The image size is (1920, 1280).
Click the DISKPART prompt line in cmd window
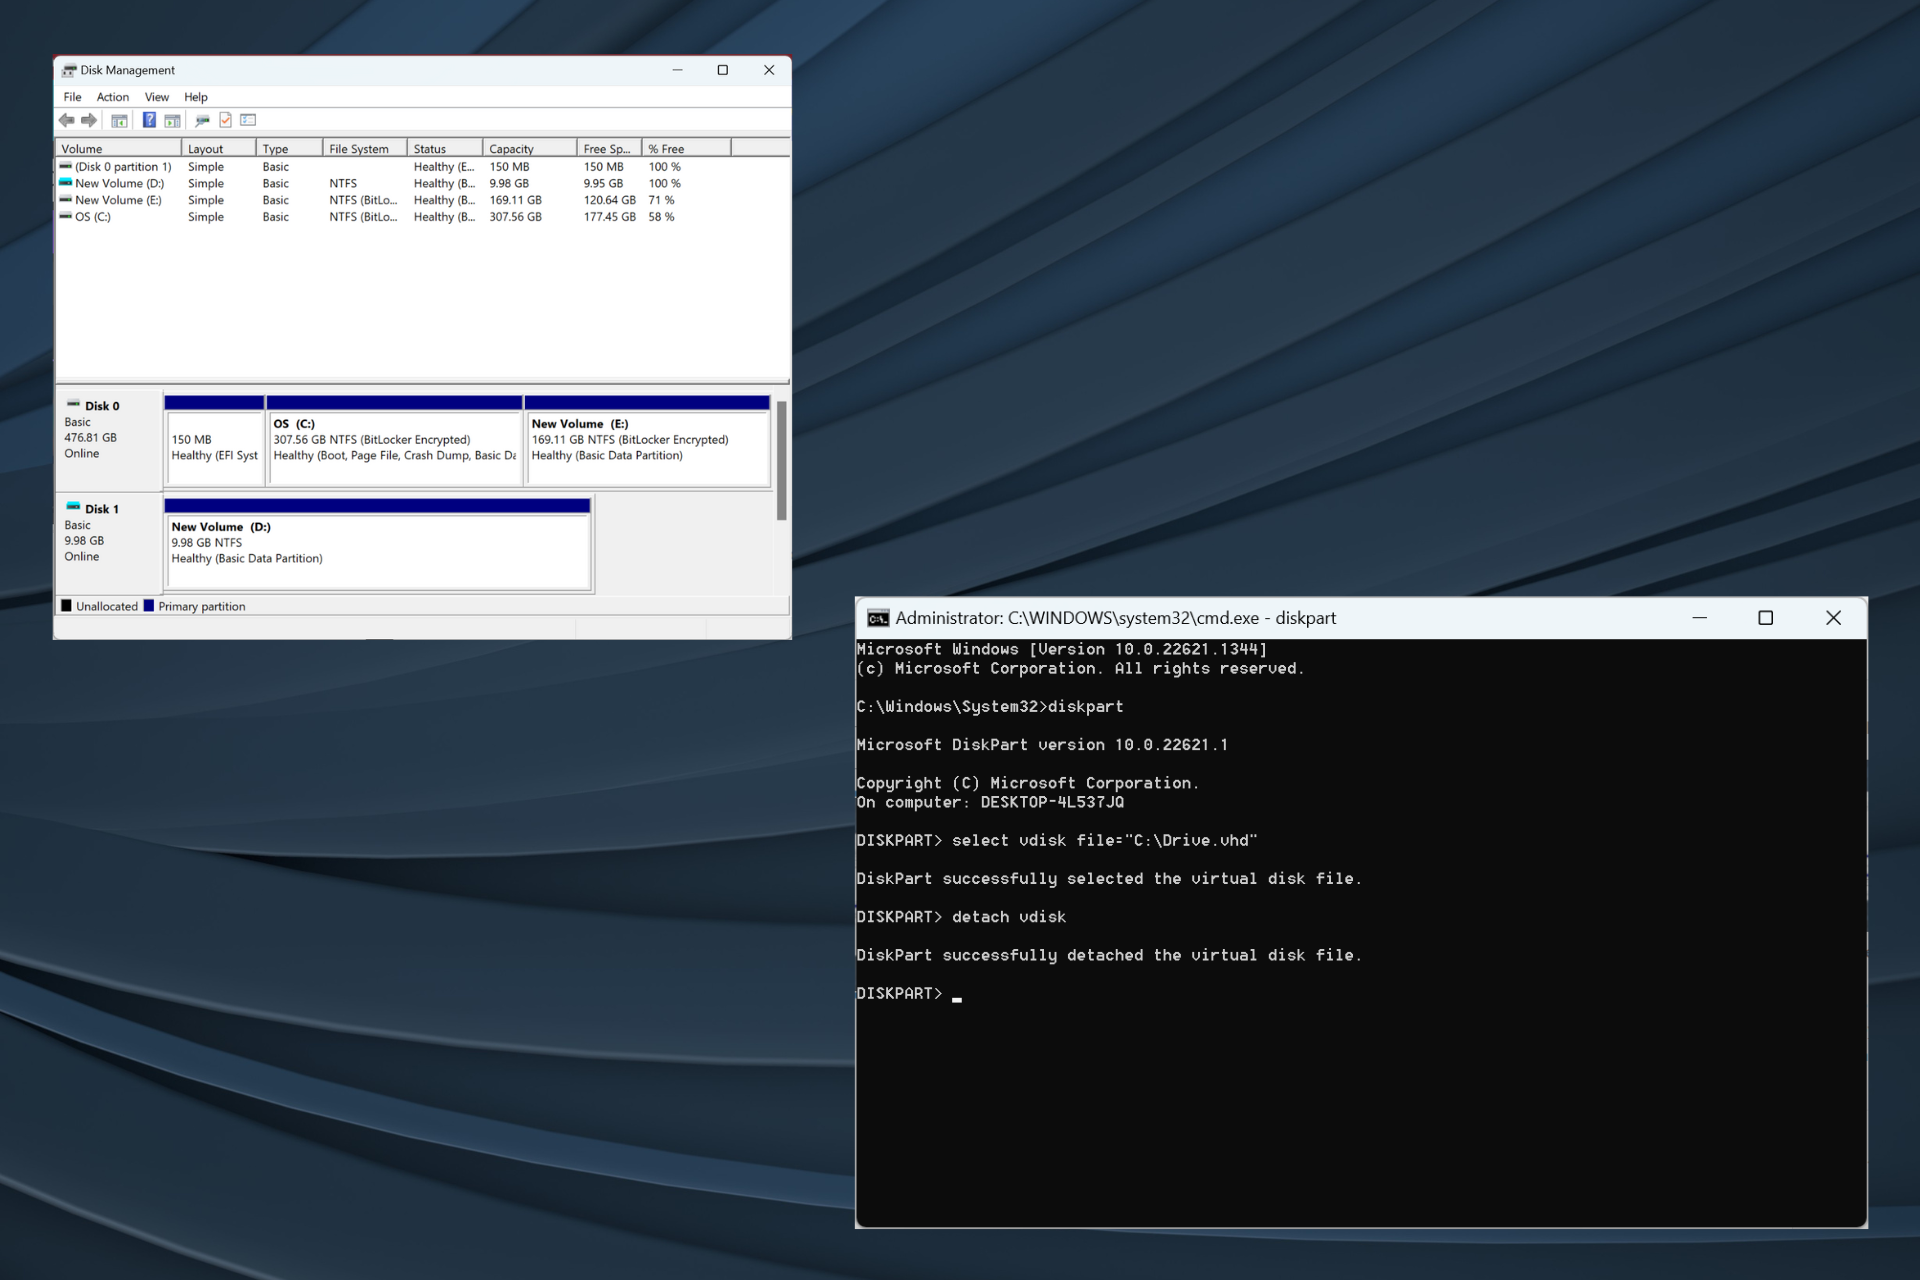click(908, 993)
